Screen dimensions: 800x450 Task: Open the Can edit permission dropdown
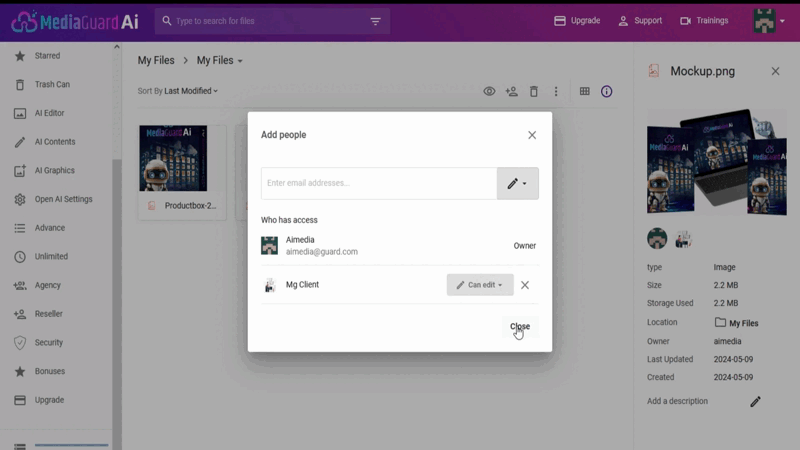click(x=480, y=285)
